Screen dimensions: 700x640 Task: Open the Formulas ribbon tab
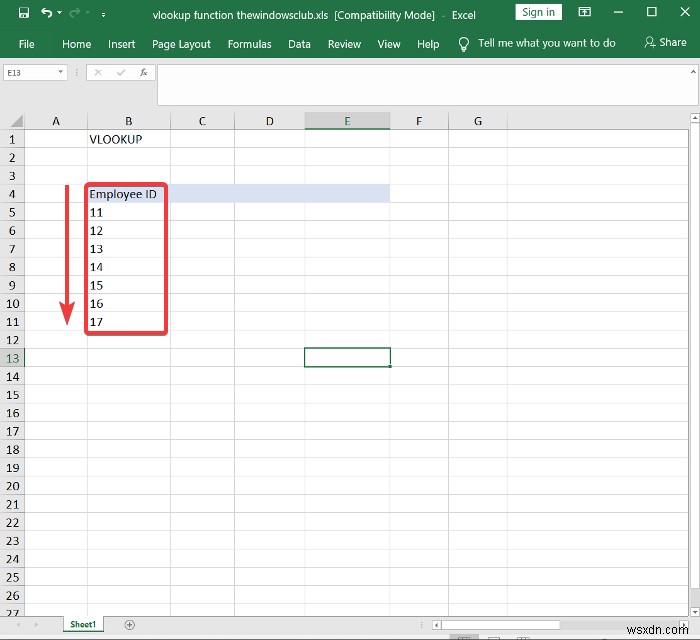pos(250,44)
